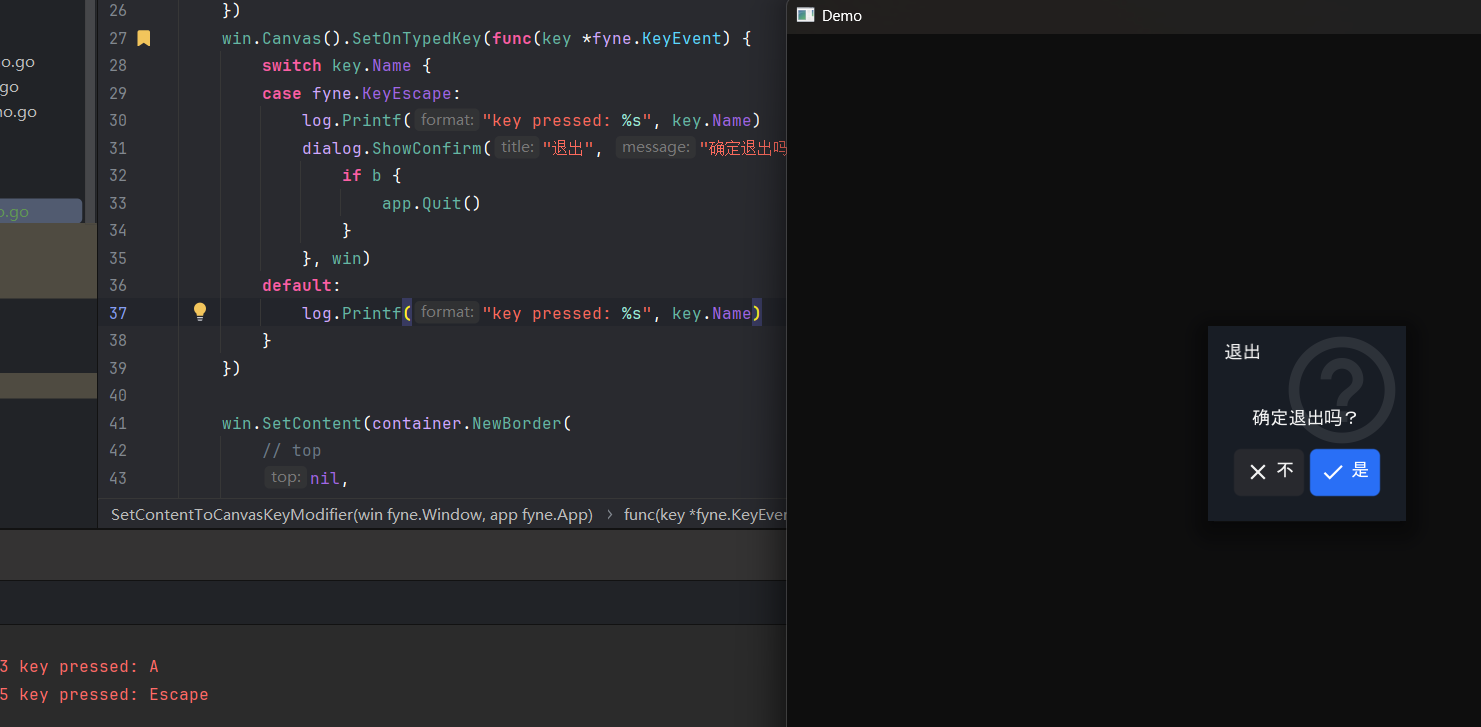Select SetContentToCanvasKeyModifier breadcrumb item

pos(351,515)
